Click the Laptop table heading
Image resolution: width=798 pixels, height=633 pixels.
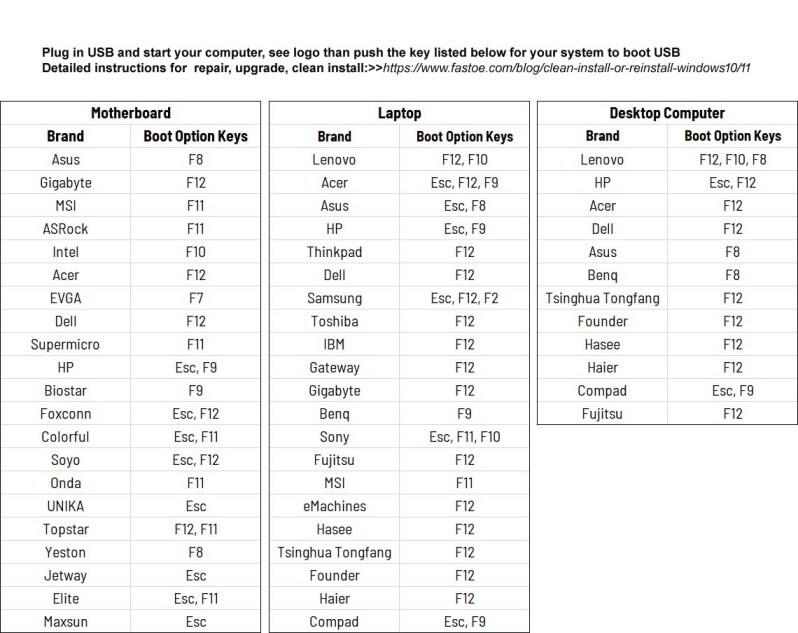400,113
